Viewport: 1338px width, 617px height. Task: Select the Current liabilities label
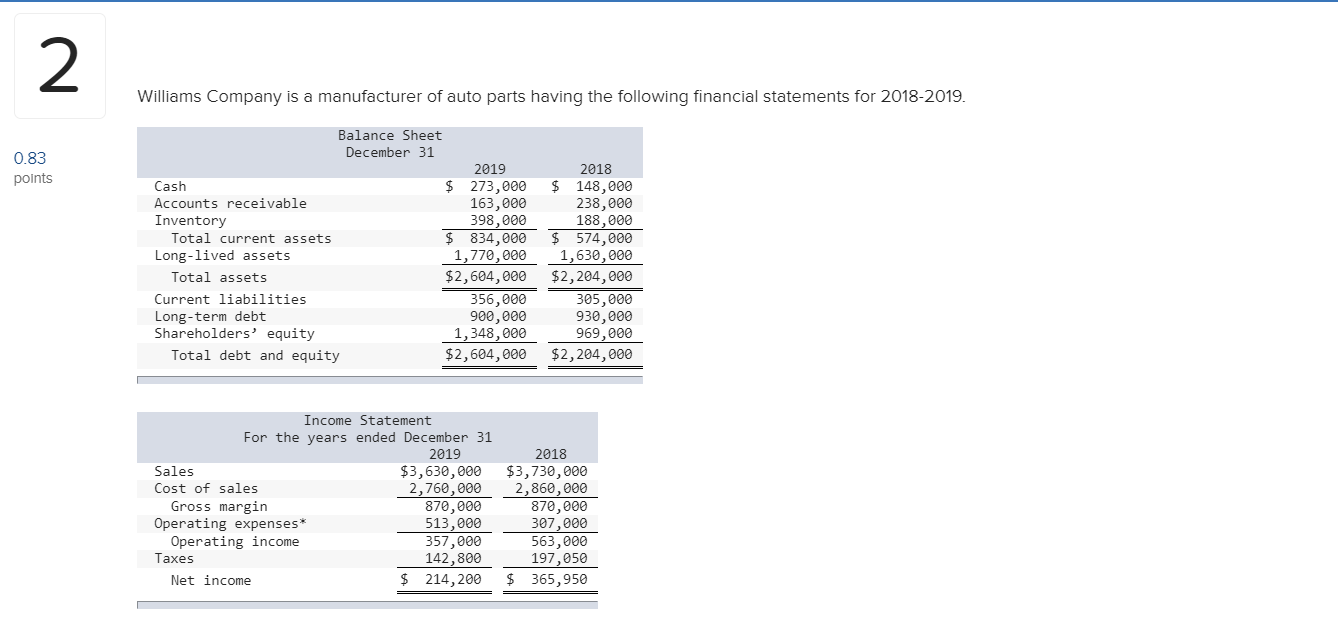point(230,299)
